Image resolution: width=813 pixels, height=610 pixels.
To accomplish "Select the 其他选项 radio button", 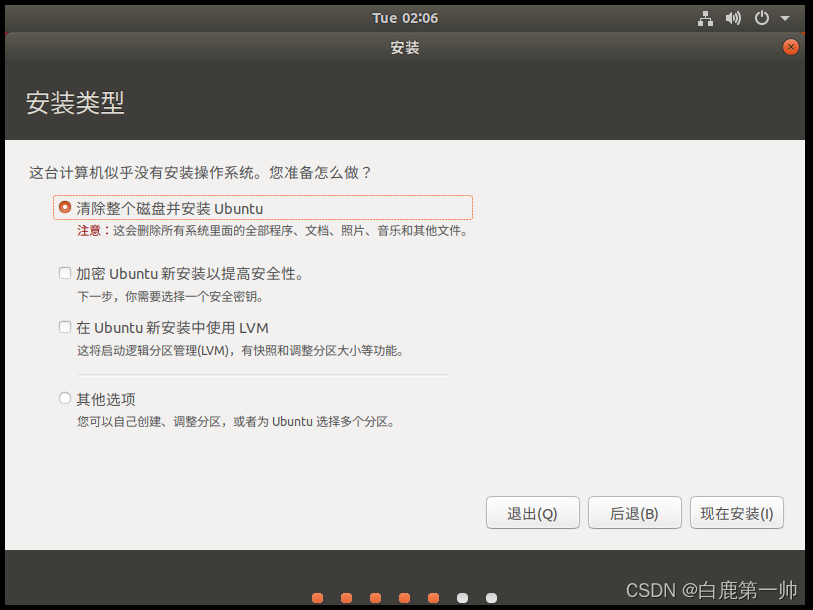I will pos(65,398).
